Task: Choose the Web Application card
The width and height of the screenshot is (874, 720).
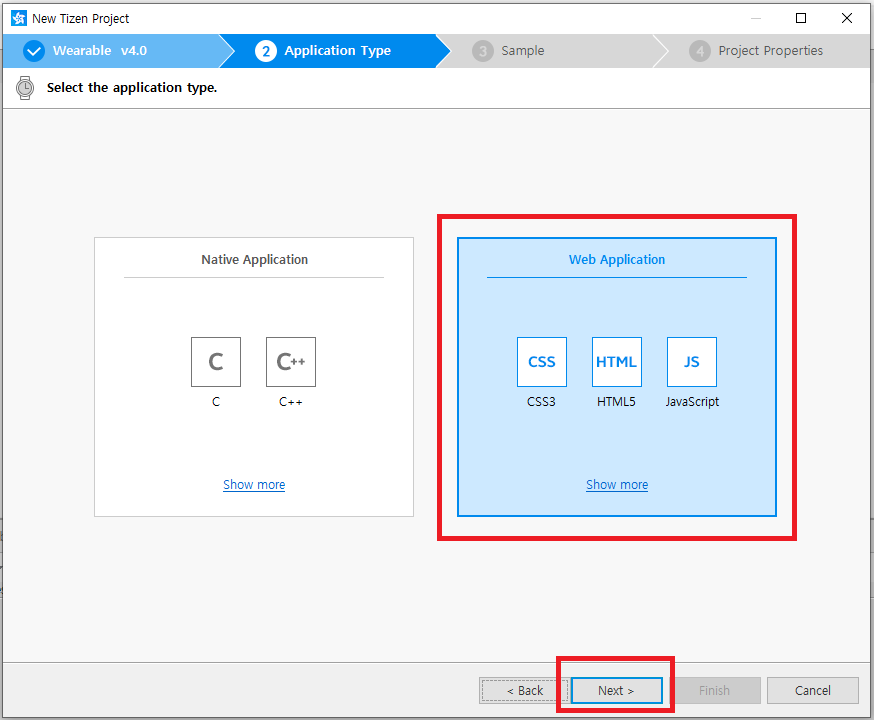Action: tap(616, 377)
